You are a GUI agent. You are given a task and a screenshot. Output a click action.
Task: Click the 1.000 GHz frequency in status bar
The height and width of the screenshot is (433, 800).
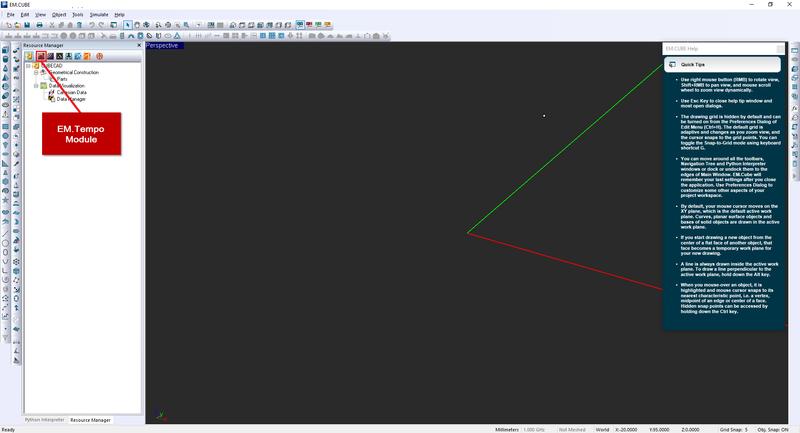tap(534, 429)
